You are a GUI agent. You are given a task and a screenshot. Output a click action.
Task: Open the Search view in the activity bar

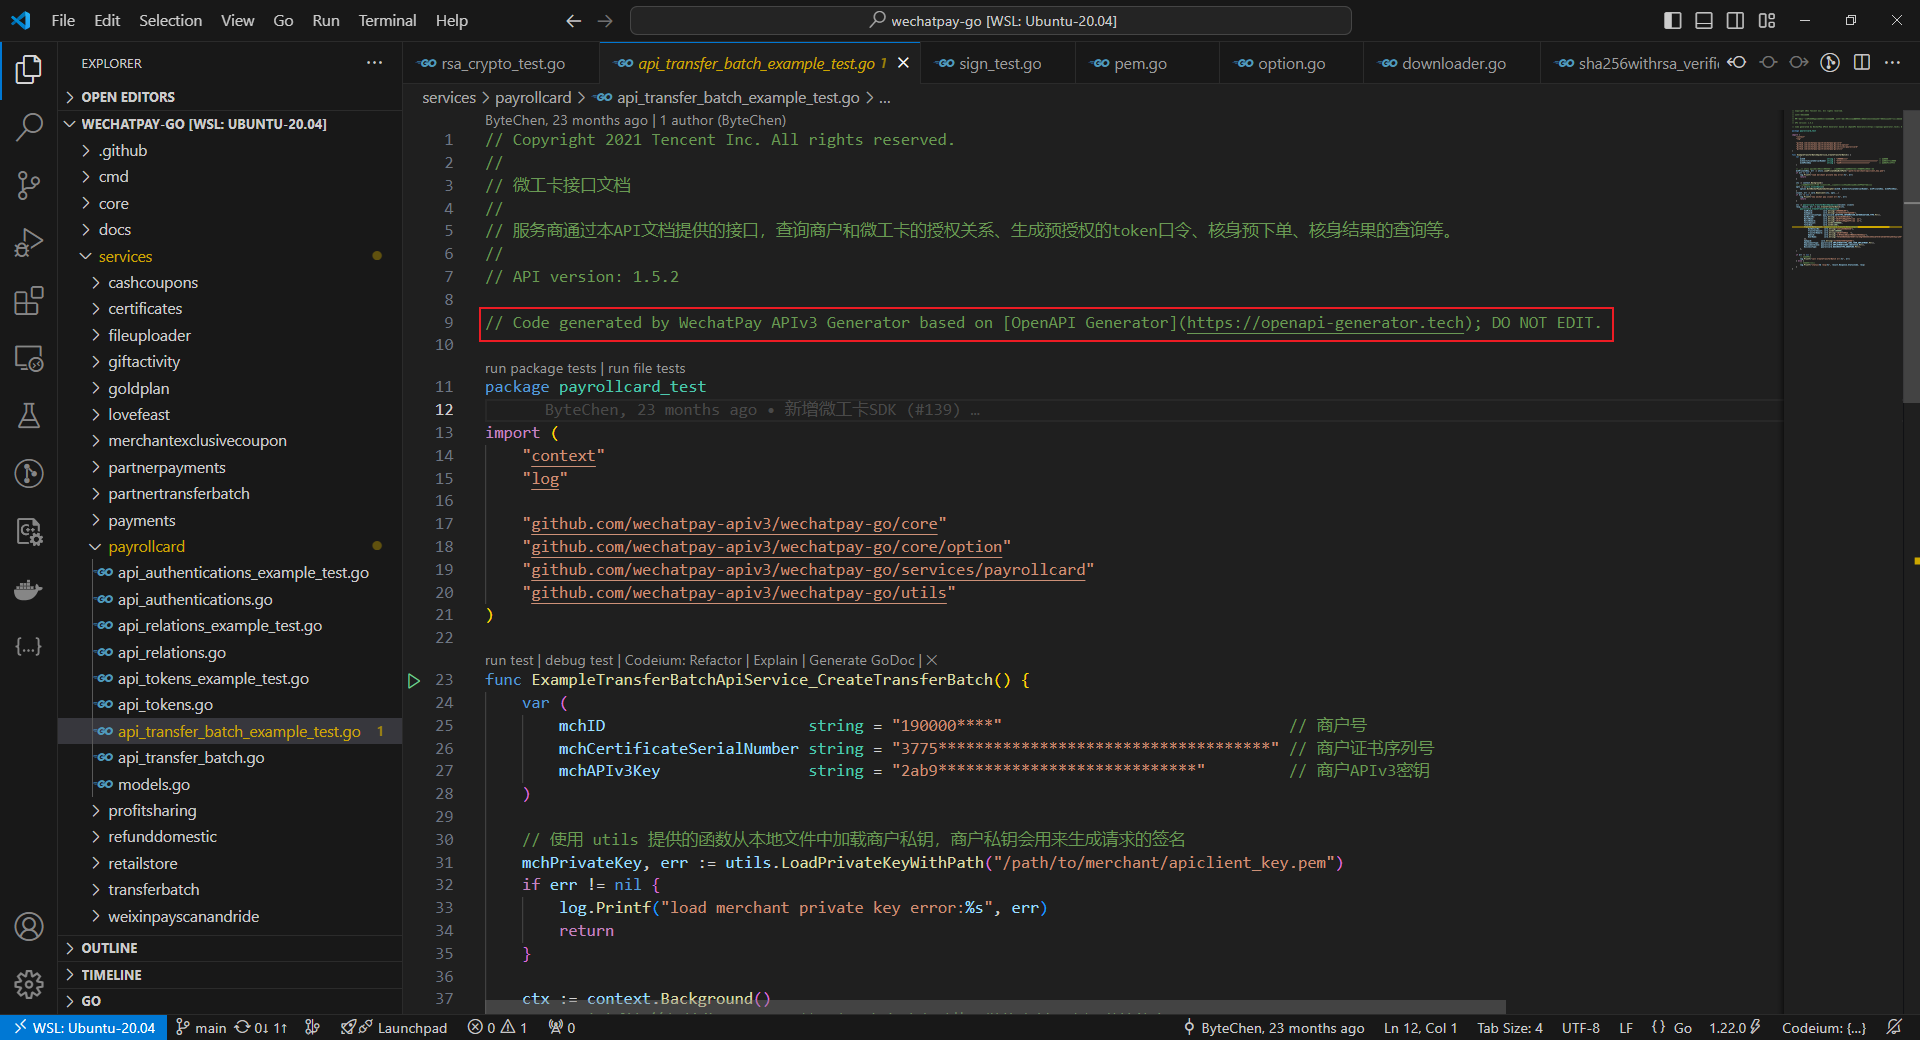click(29, 127)
